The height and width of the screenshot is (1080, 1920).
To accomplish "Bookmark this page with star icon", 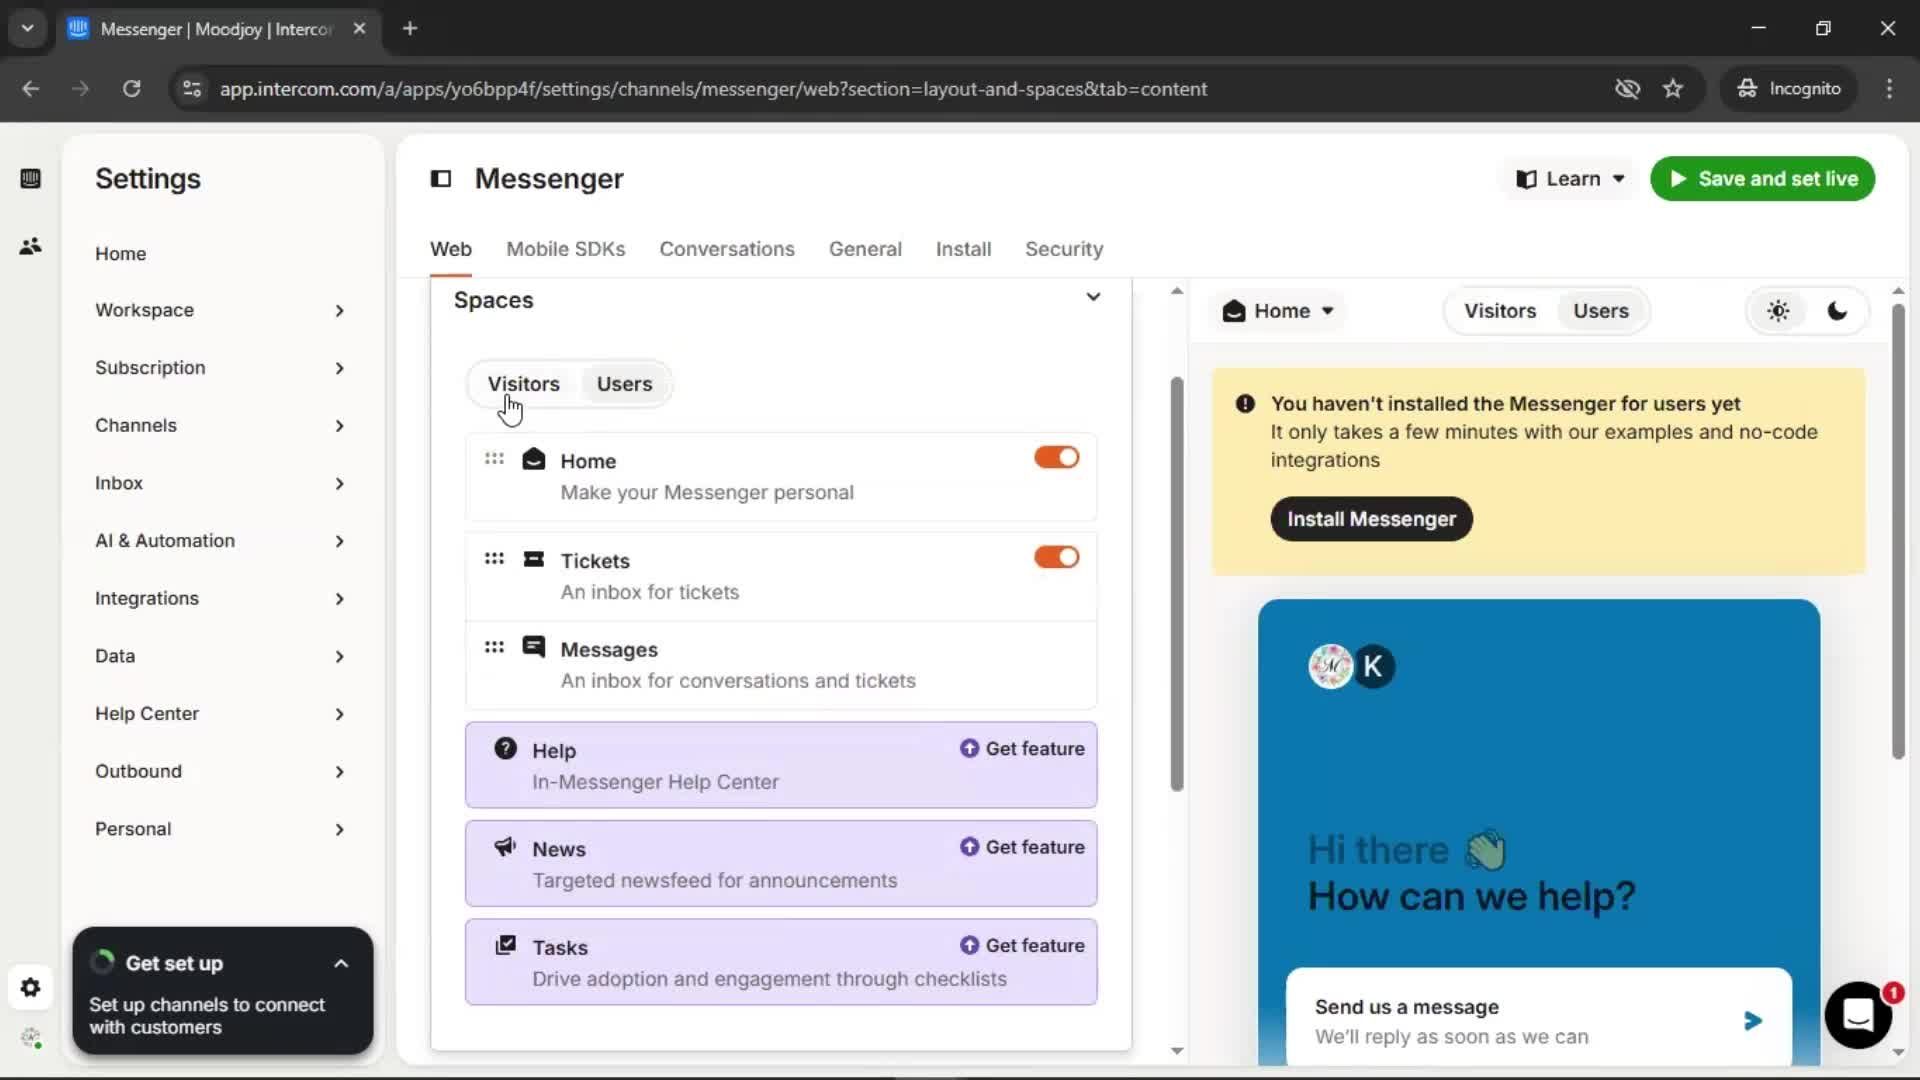I will coord(1673,89).
